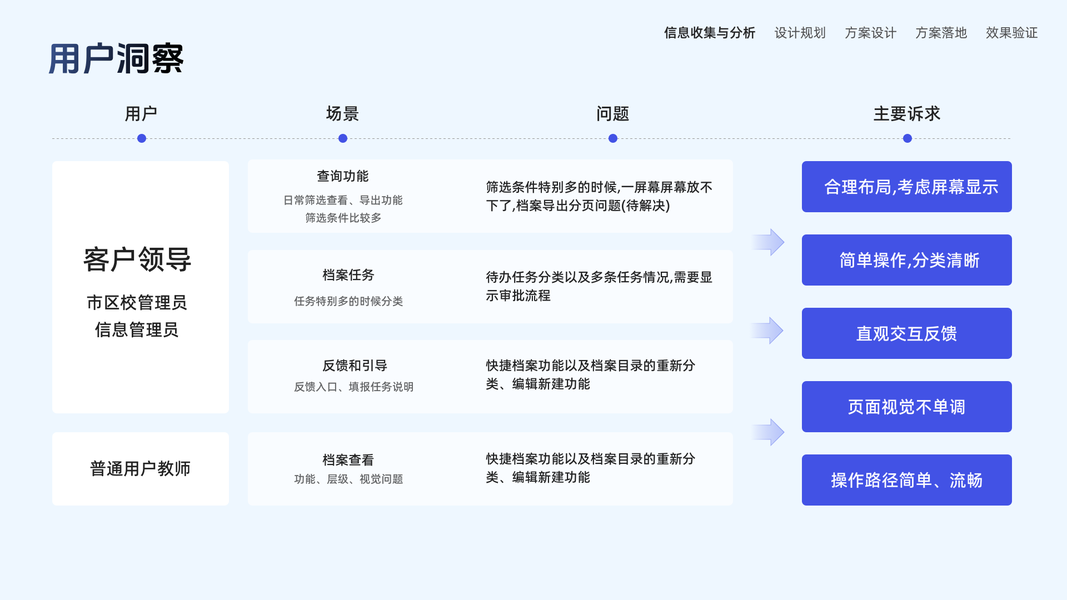Click the arrow icon beside 查询功能 row

pyautogui.click(x=769, y=242)
